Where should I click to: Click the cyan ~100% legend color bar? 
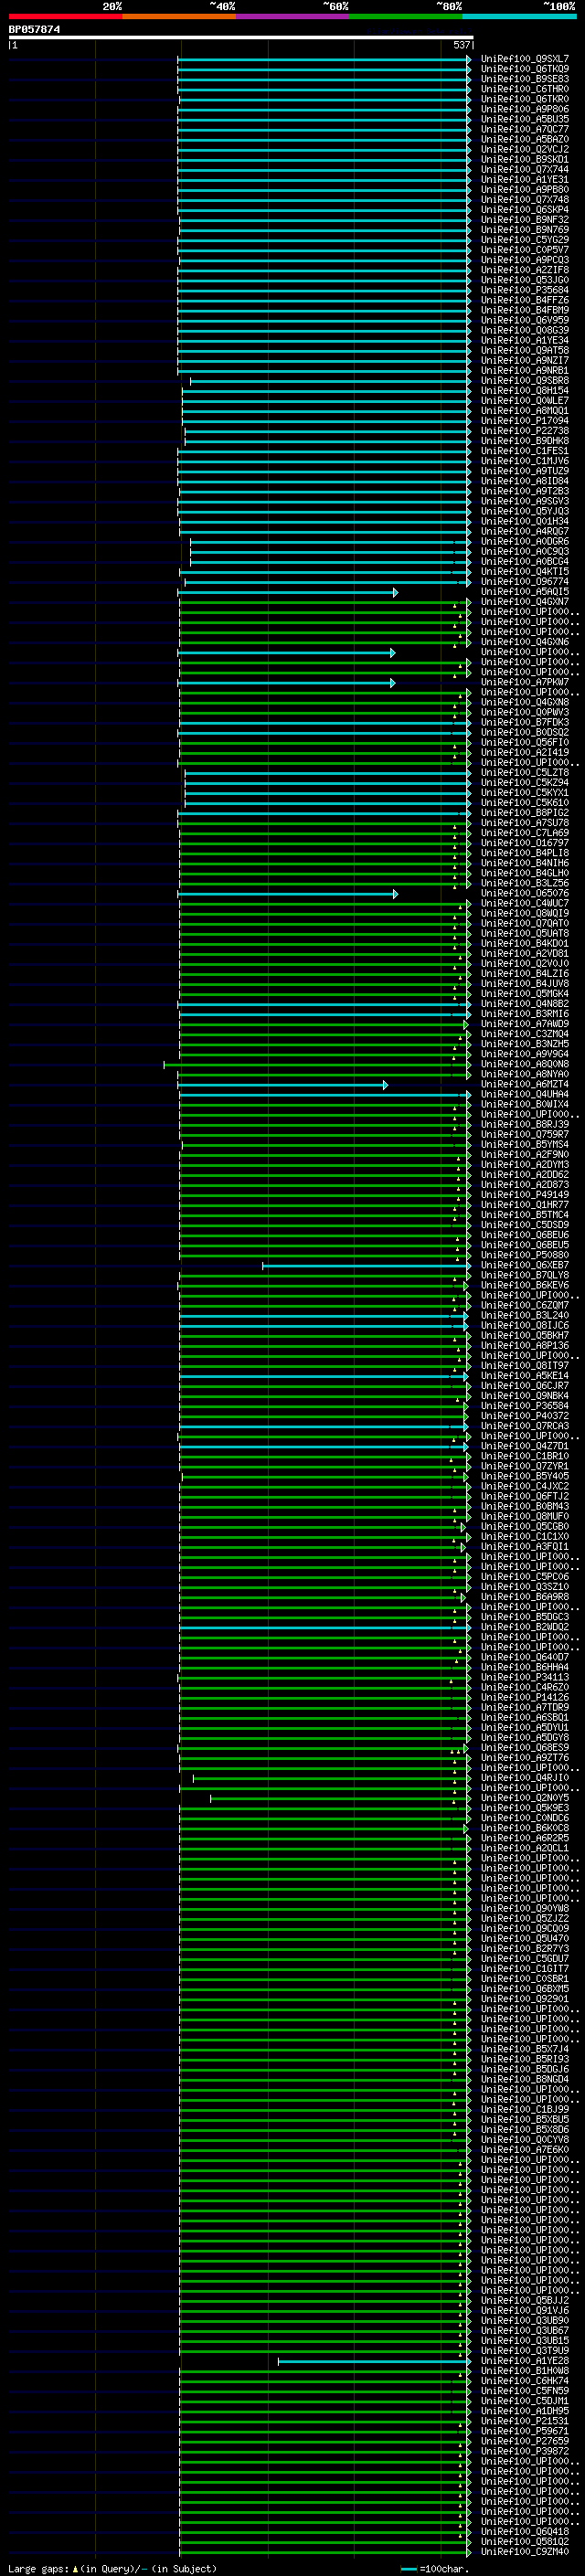tap(519, 16)
